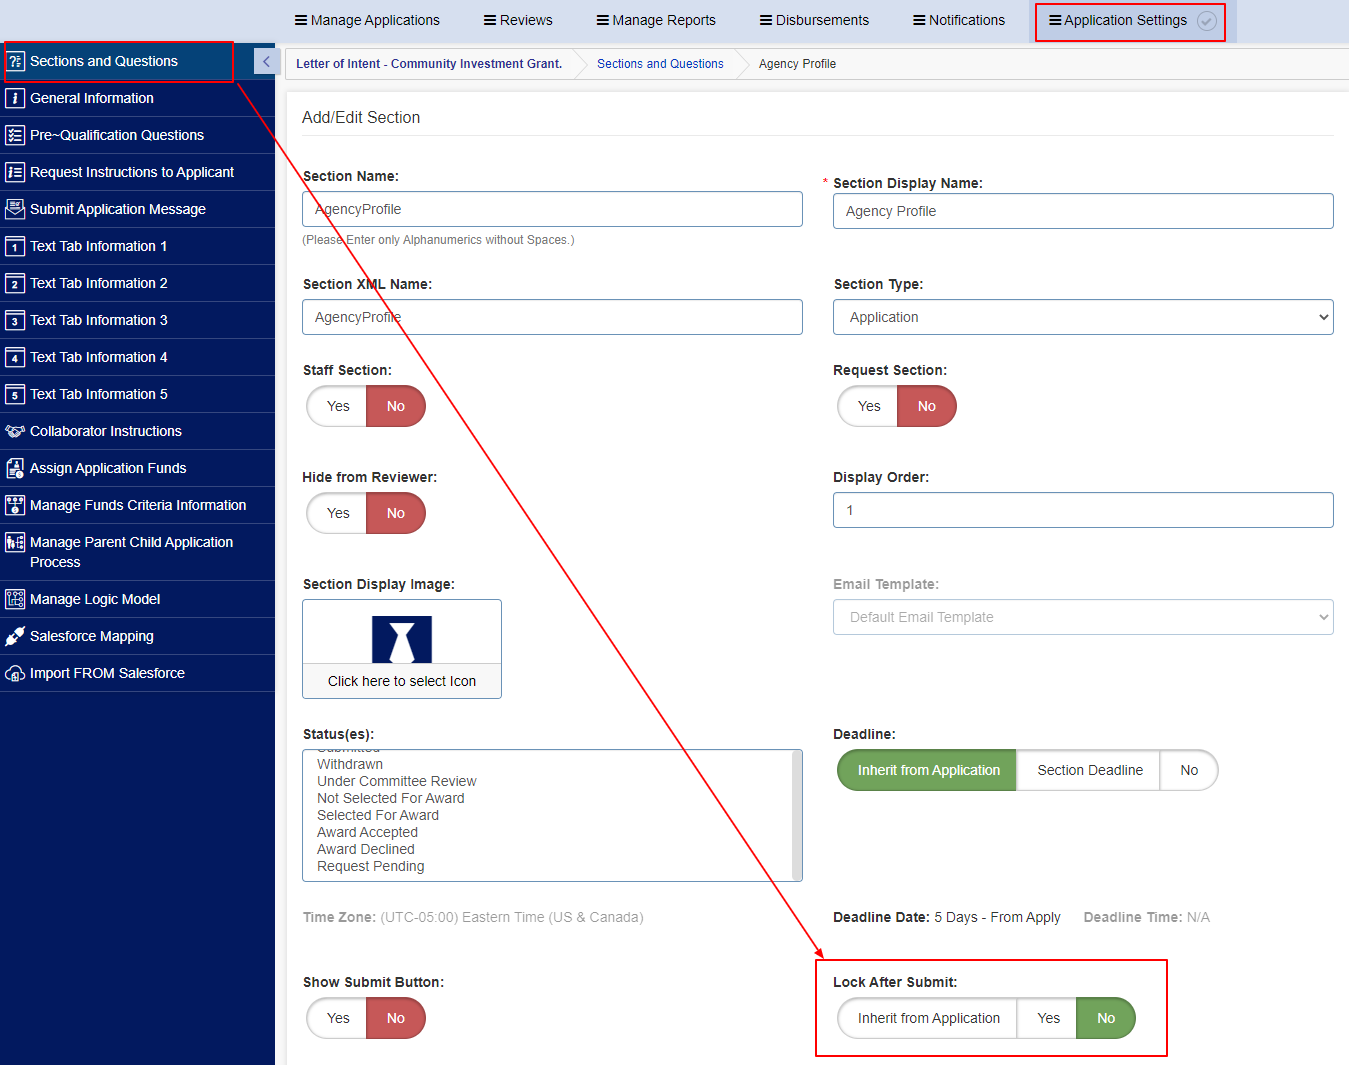Viewport: 1349px width, 1065px height.
Task: Click the Collaborator Instructions handshake icon
Action: 15,431
